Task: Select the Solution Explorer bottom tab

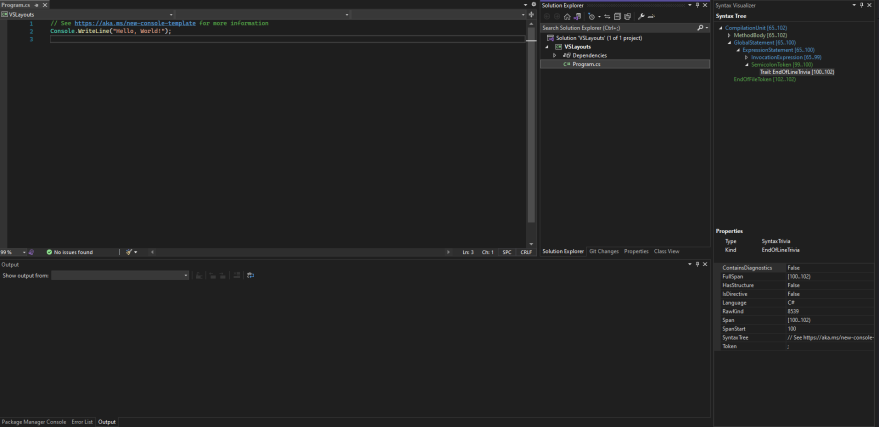Action: click(563, 252)
